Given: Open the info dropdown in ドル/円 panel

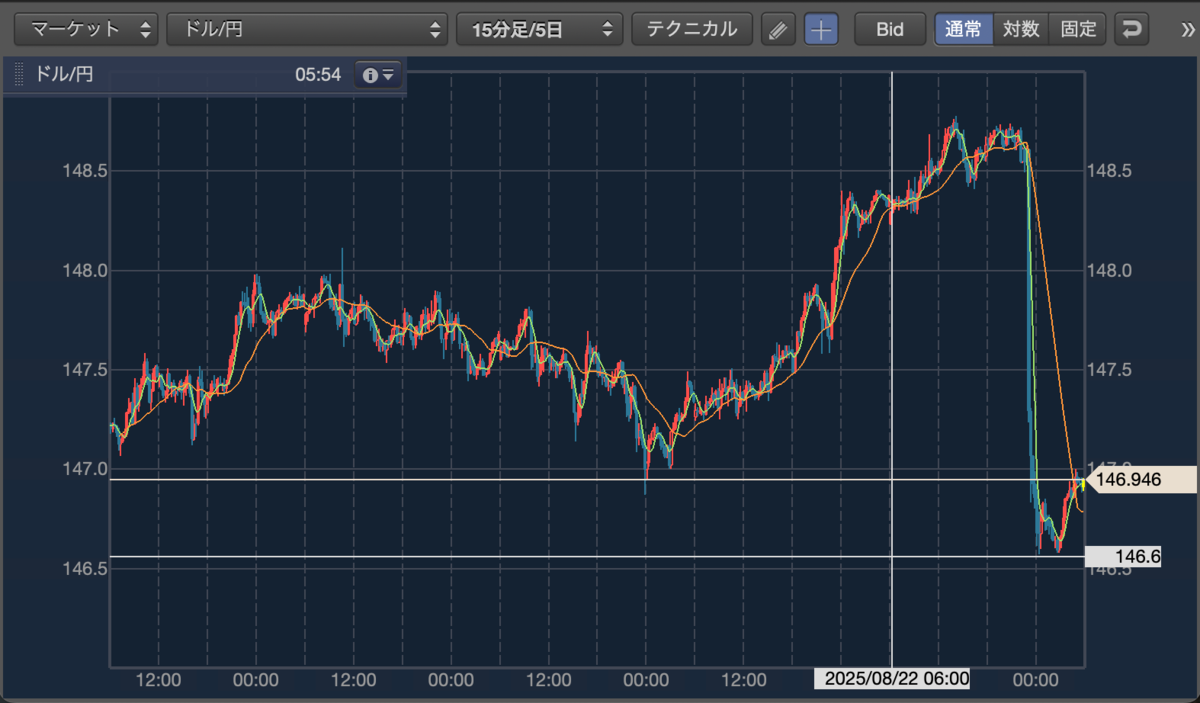Looking at the screenshot, I should (x=379, y=75).
